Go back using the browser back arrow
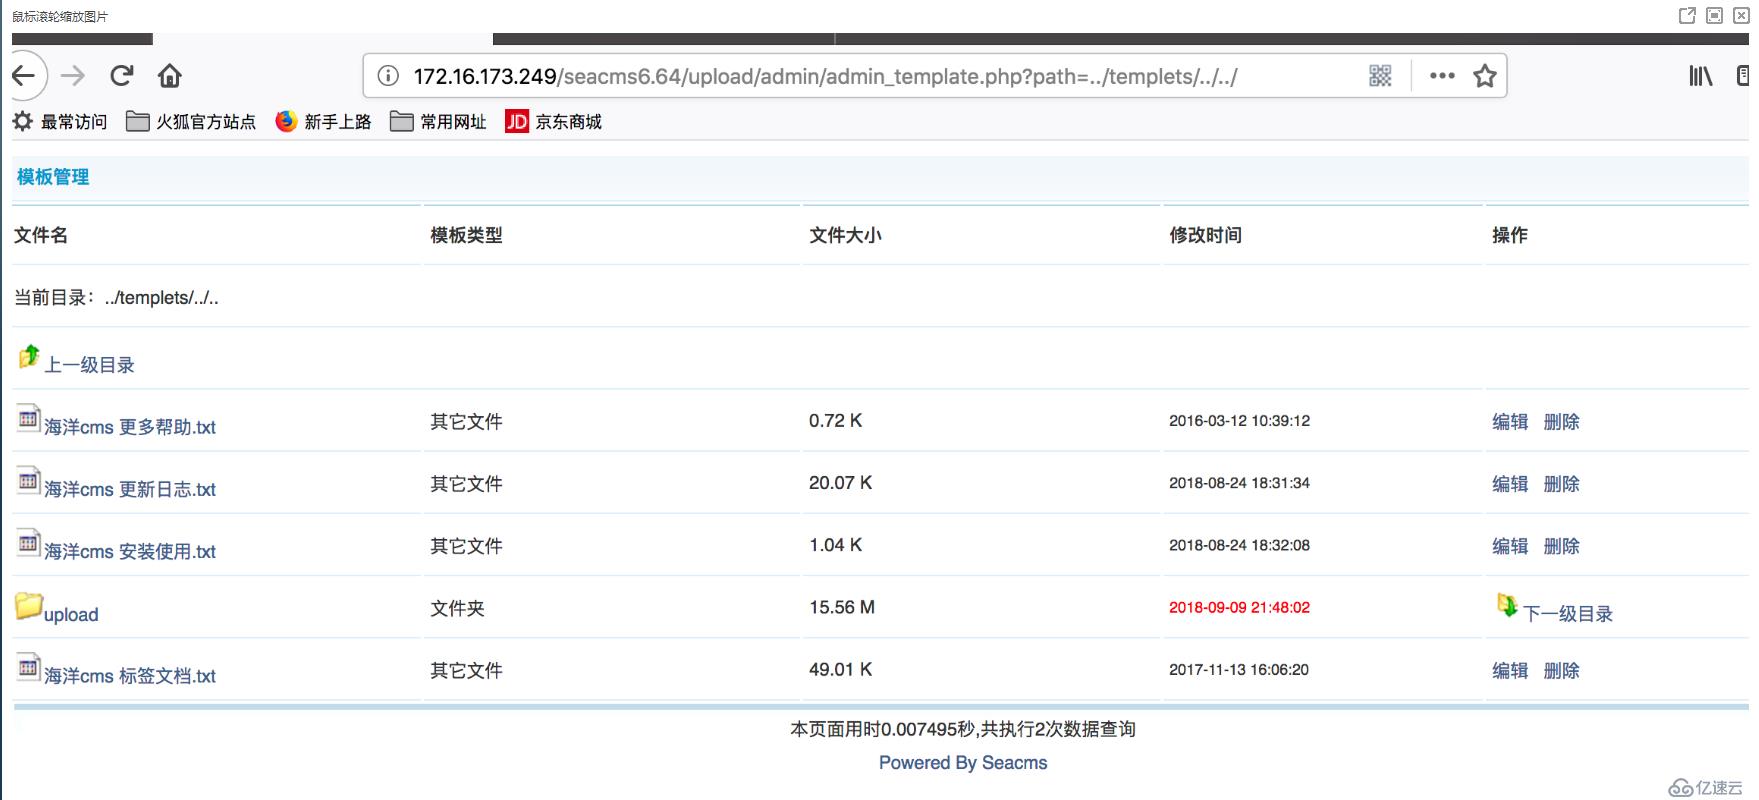1759x800 pixels. (24, 76)
